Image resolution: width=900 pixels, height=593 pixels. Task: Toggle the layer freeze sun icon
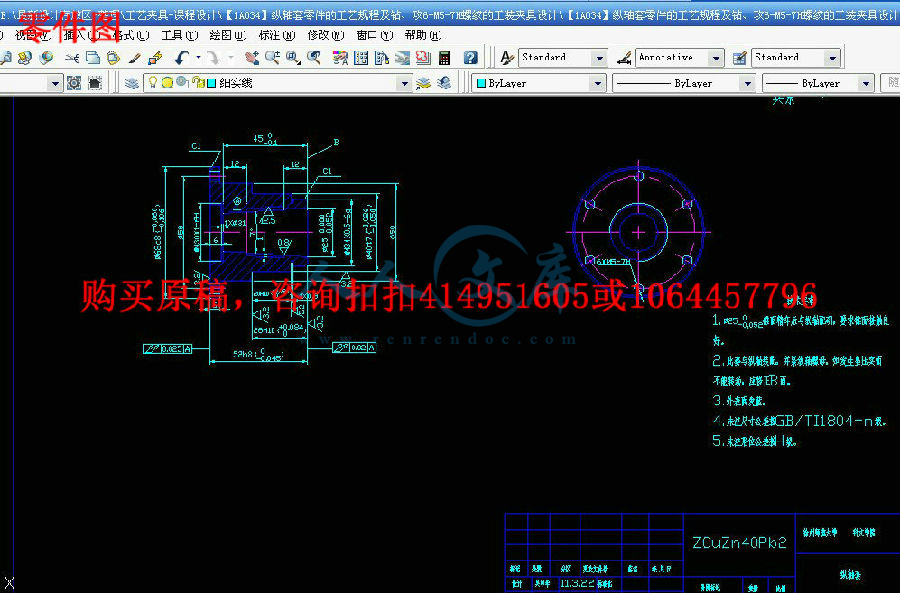(167, 83)
